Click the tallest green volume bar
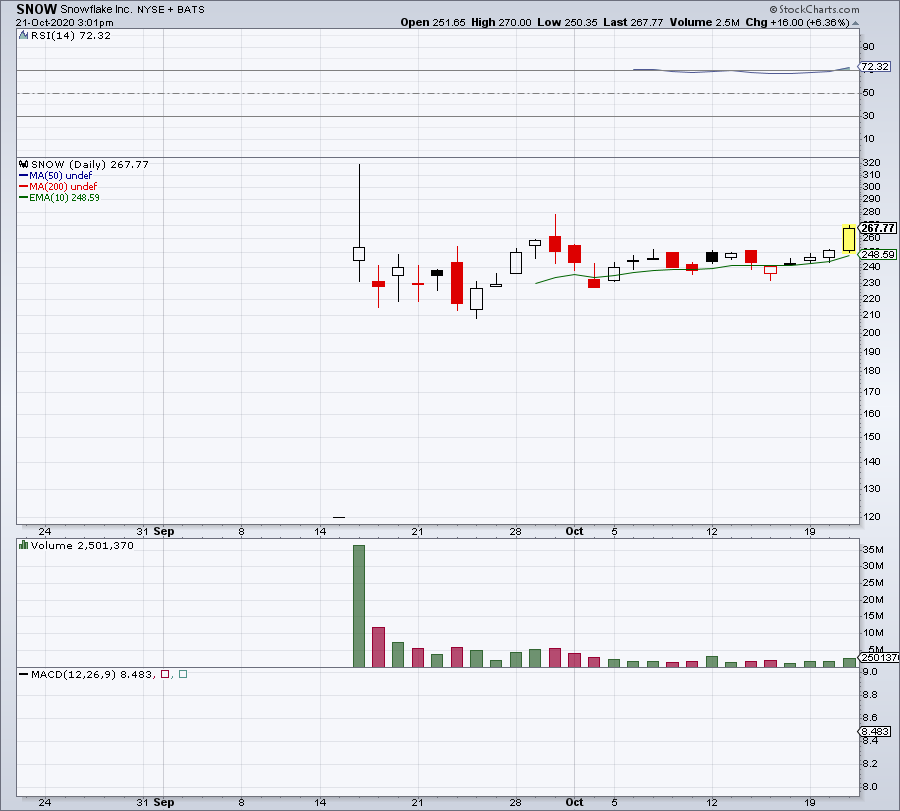Screen dimensions: 900x811 coord(359,606)
